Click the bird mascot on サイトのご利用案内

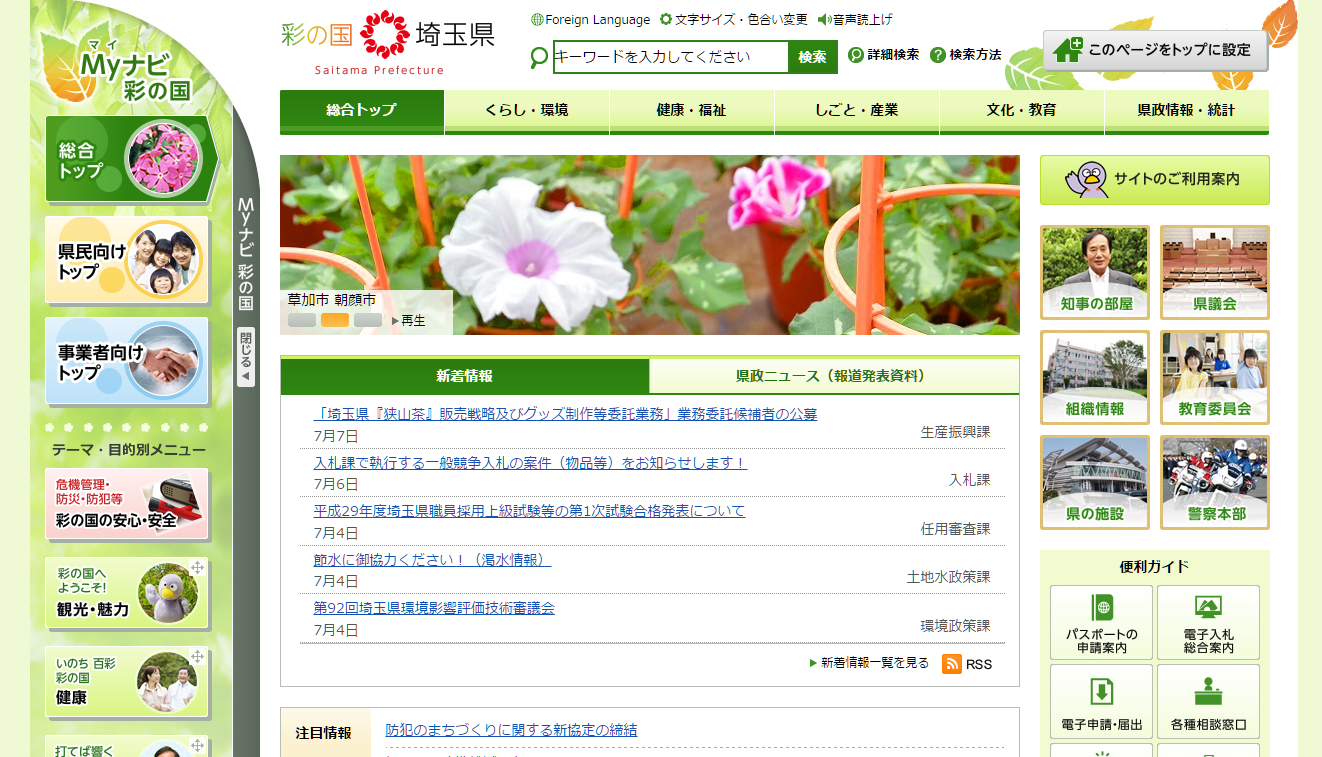pyautogui.click(x=1087, y=180)
